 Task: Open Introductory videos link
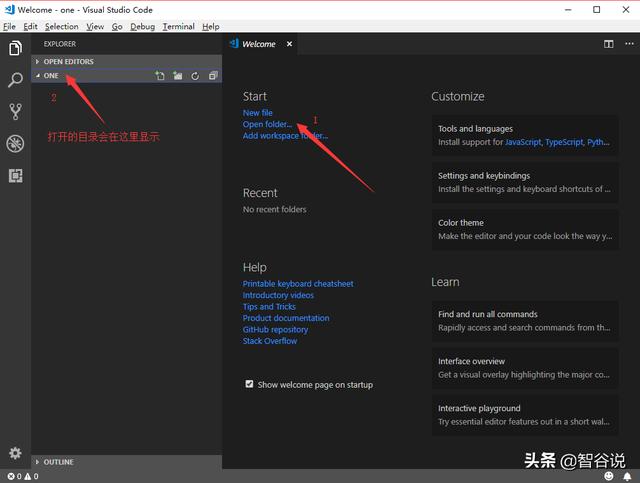(x=278, y=295)
